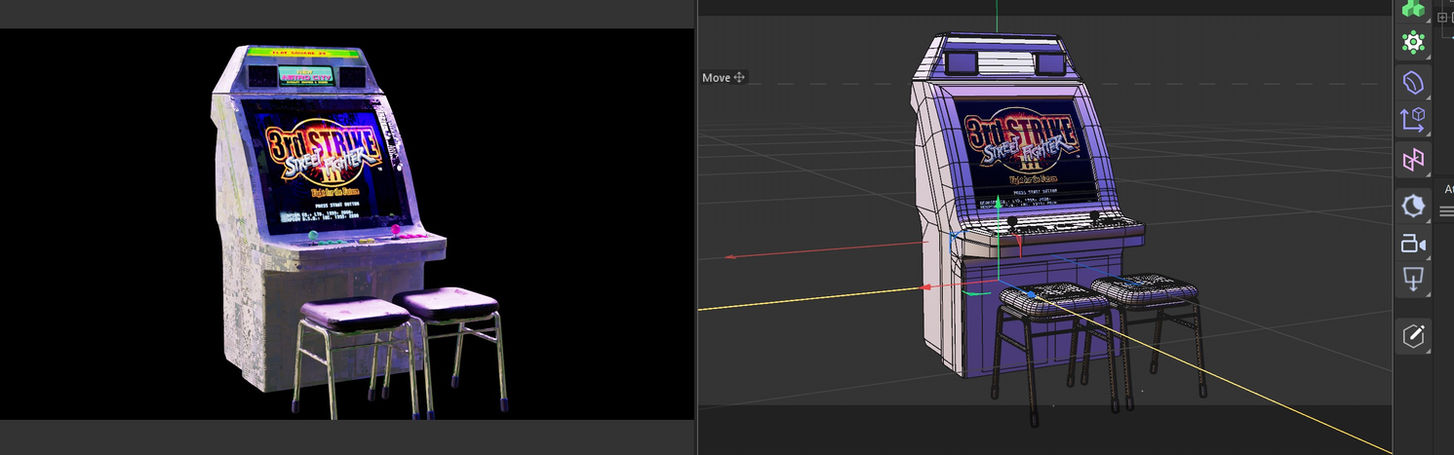Add a camera with the camera icon
Image resolution: width=1454 pixels, height=455 pixels.
(x=1412, y=244)
